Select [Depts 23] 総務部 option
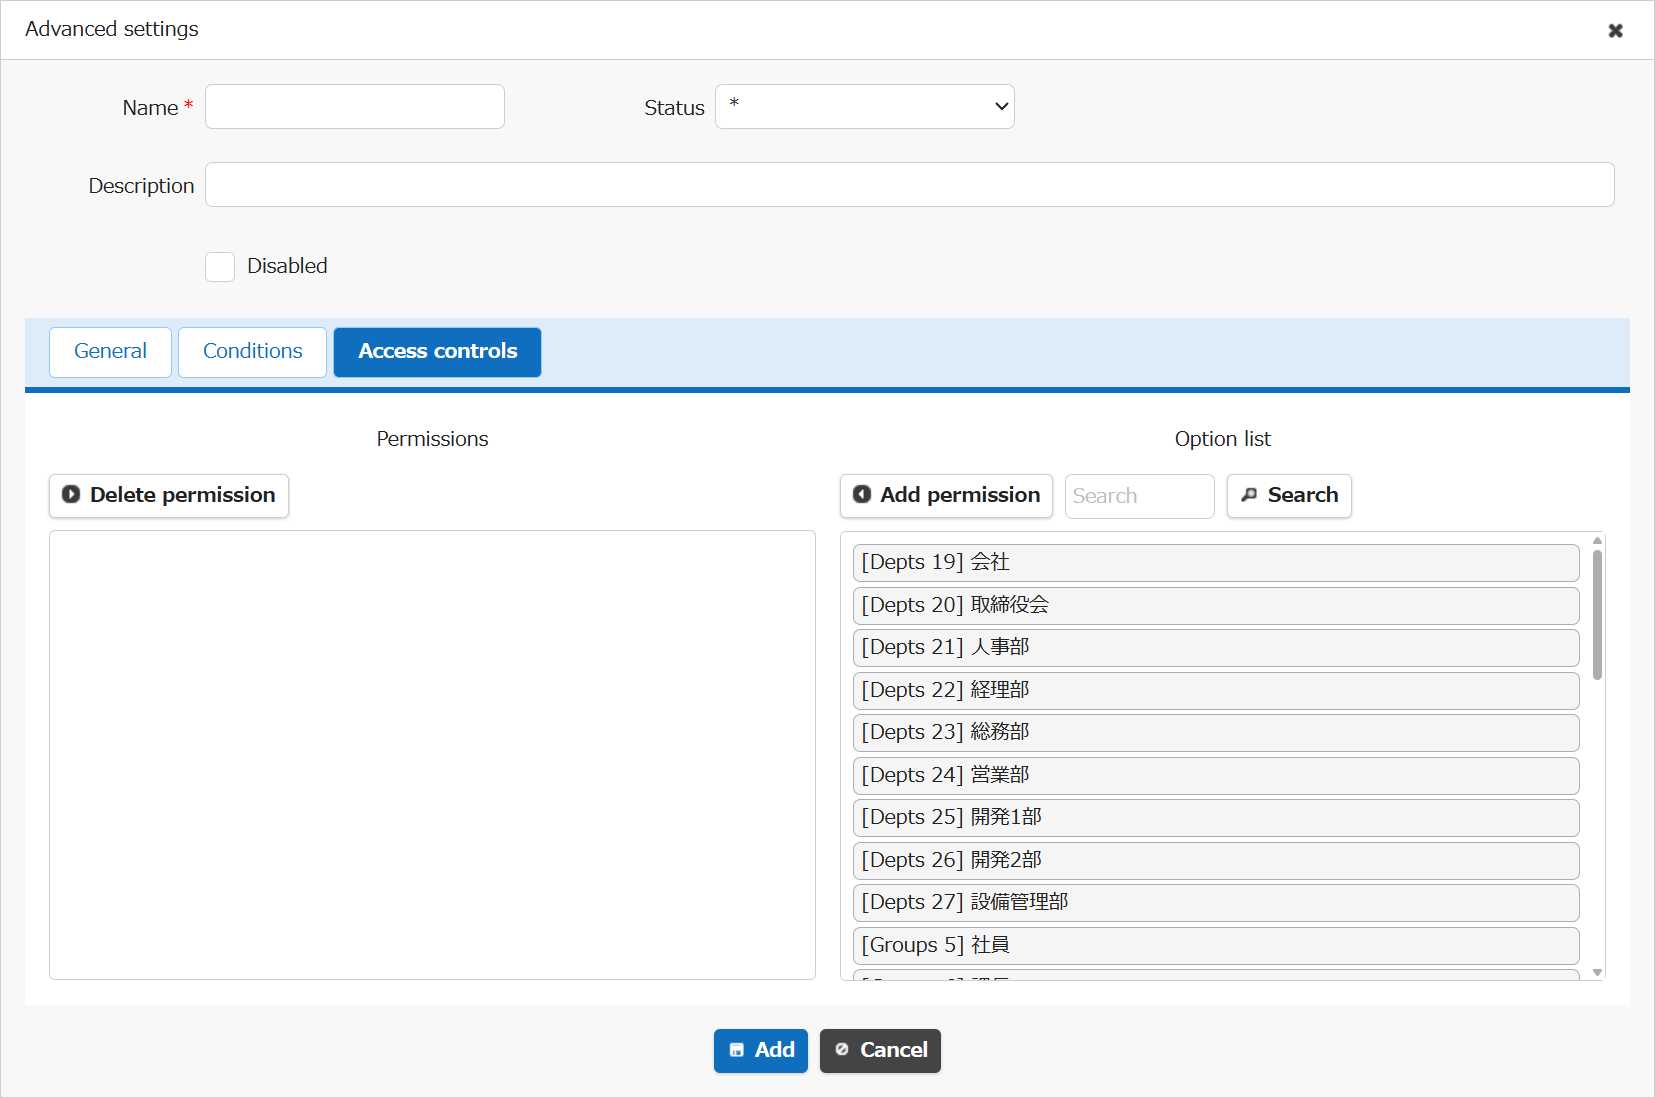Viewport: 1655px width, 1098px height. click(1216, 733)
